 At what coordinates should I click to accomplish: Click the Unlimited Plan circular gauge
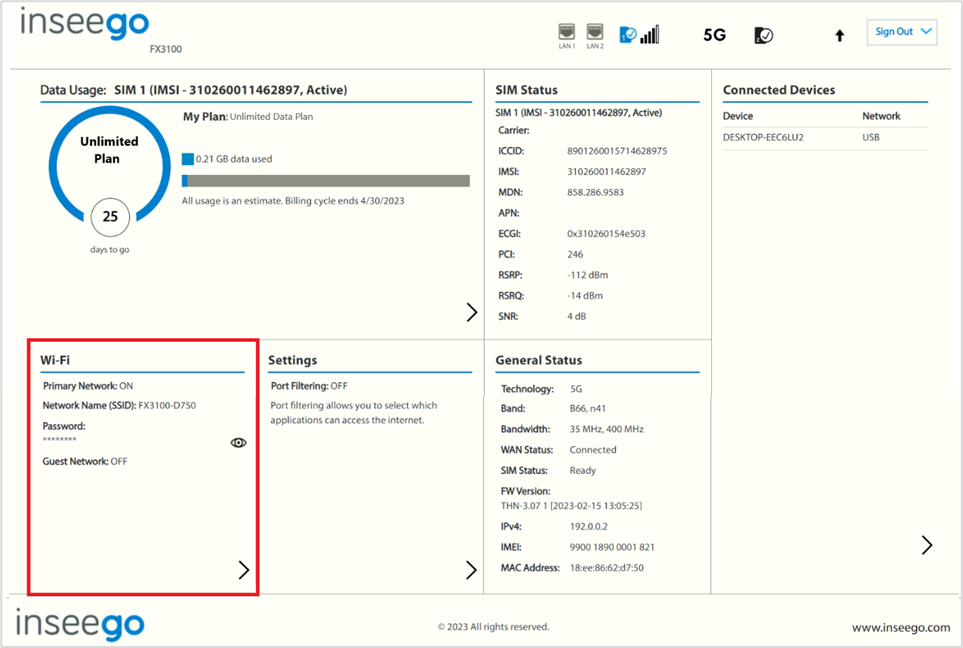pos(109,166)
